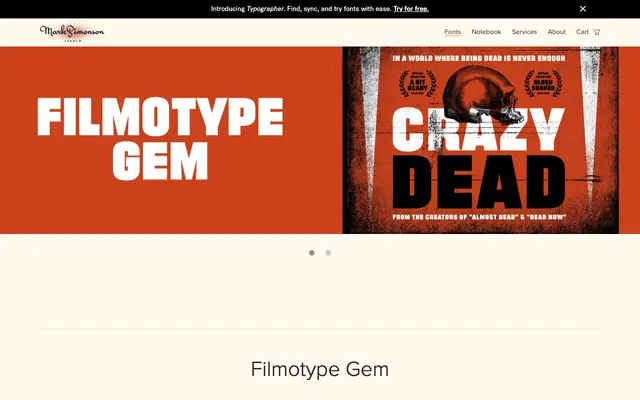Screen dimensions: 640x400
Task: Click the Crazy Dead poster image
Action: tap(480, 140)
